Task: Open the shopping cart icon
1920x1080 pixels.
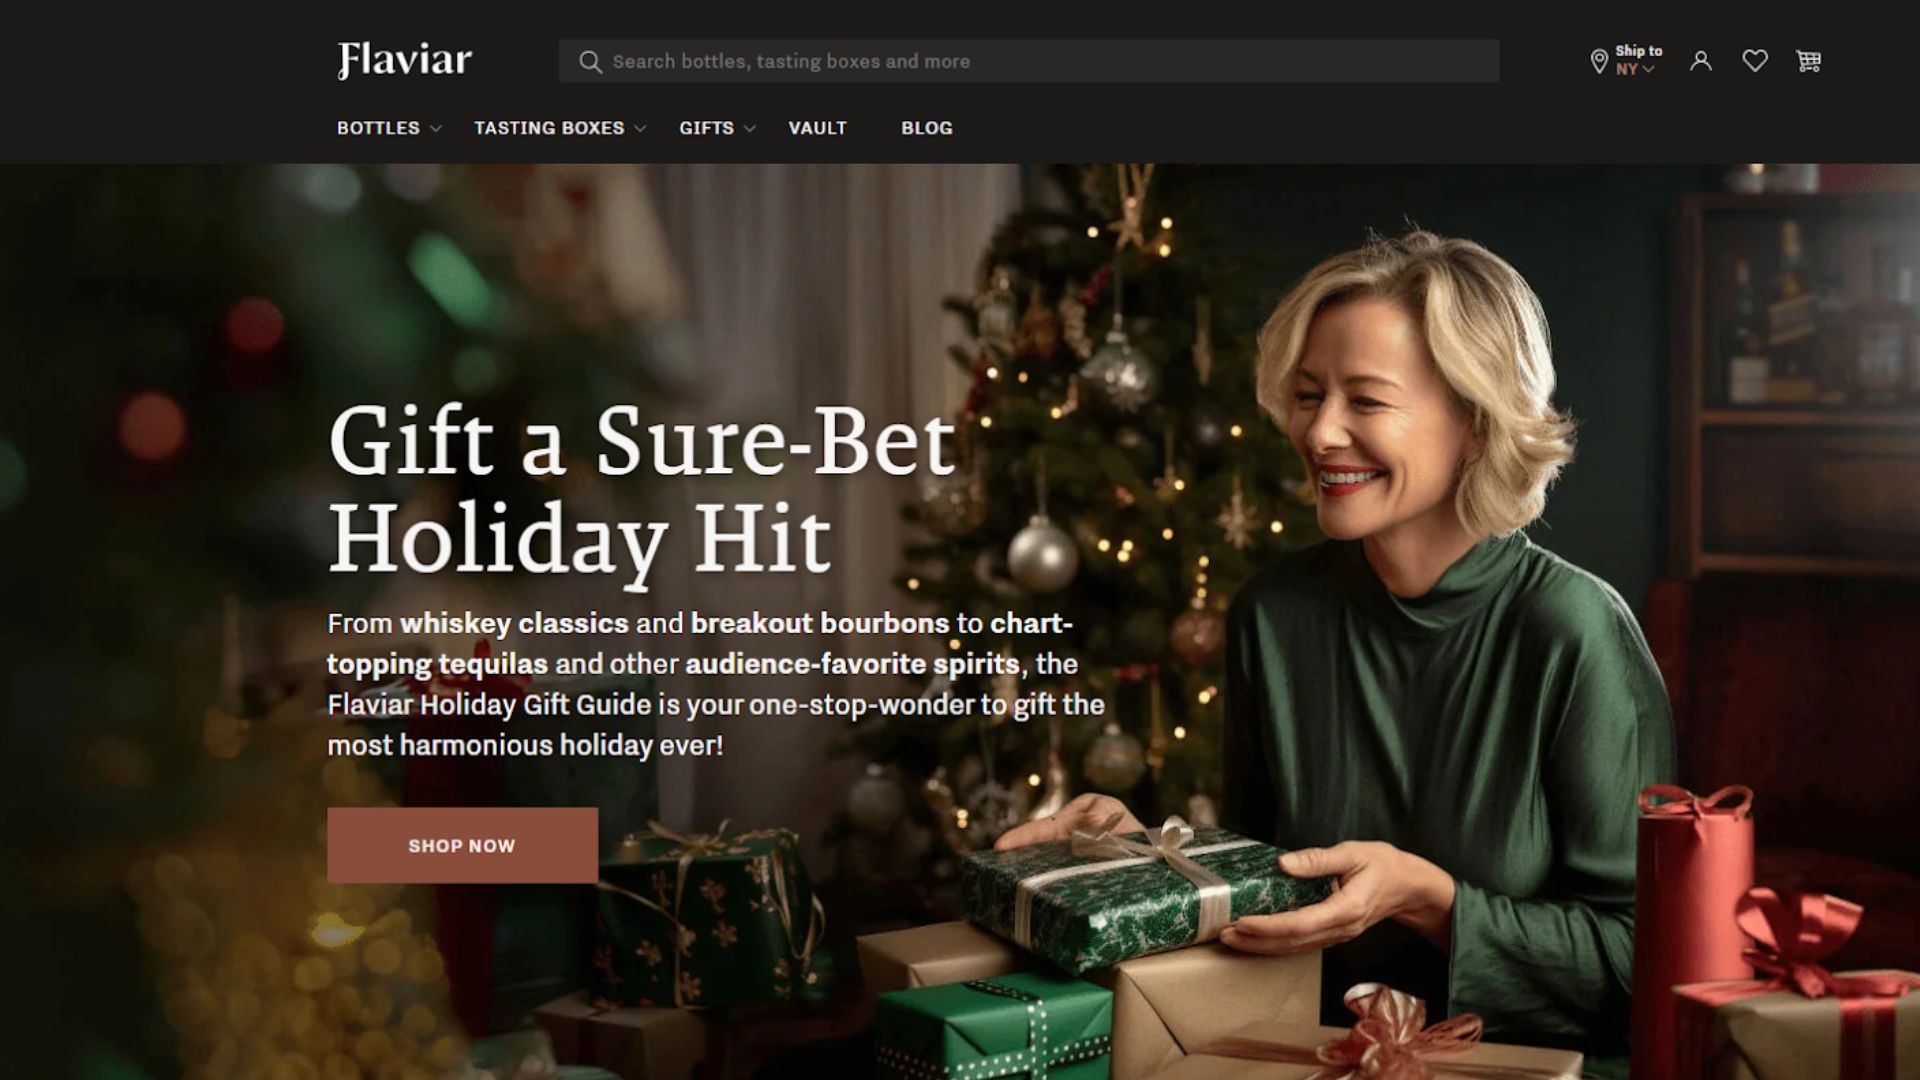Action: pos(1808,61)
